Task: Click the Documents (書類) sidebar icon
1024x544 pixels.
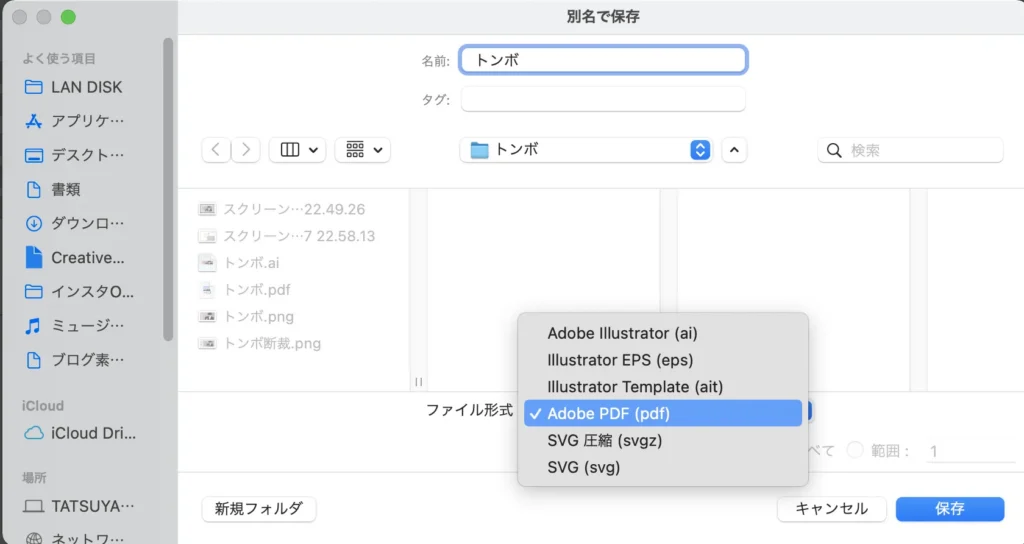Action: pos(34,189)
